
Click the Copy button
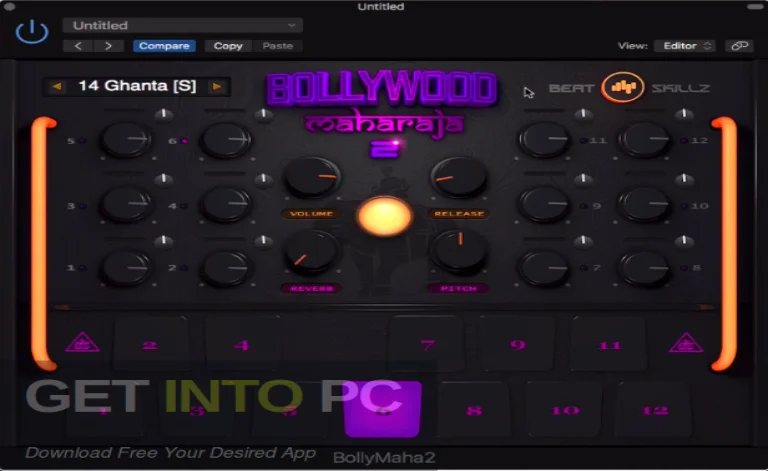tap(228, 46)
